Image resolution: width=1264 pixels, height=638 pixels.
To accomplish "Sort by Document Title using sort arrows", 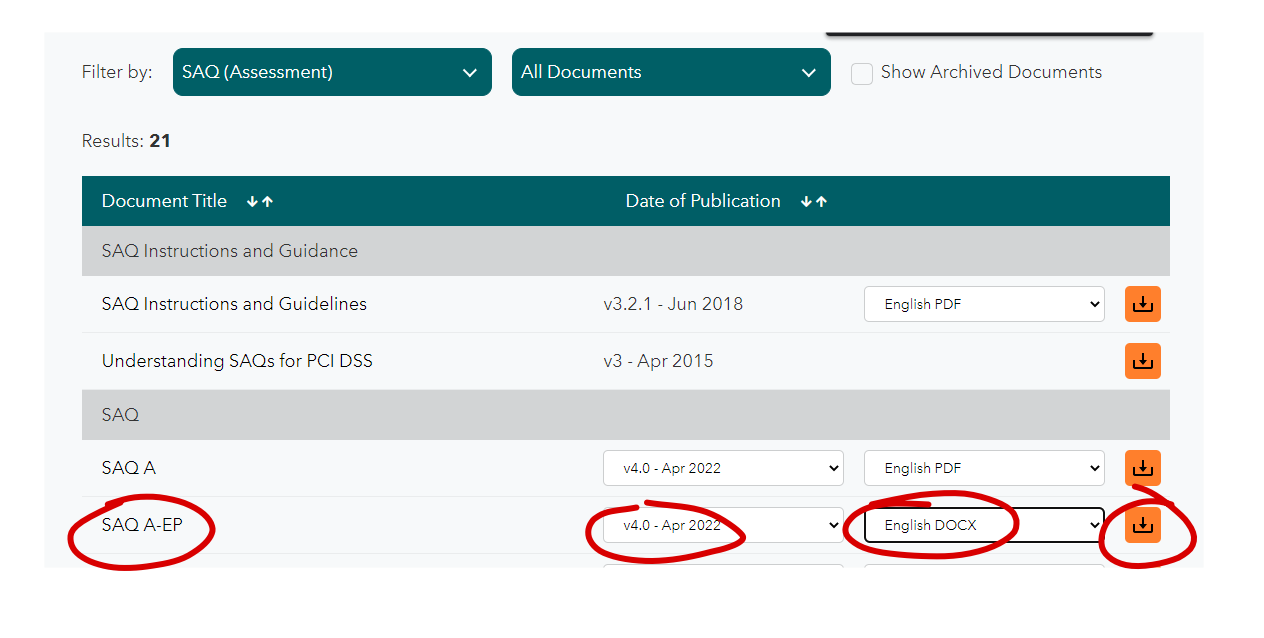I will [x=260, y=201].
